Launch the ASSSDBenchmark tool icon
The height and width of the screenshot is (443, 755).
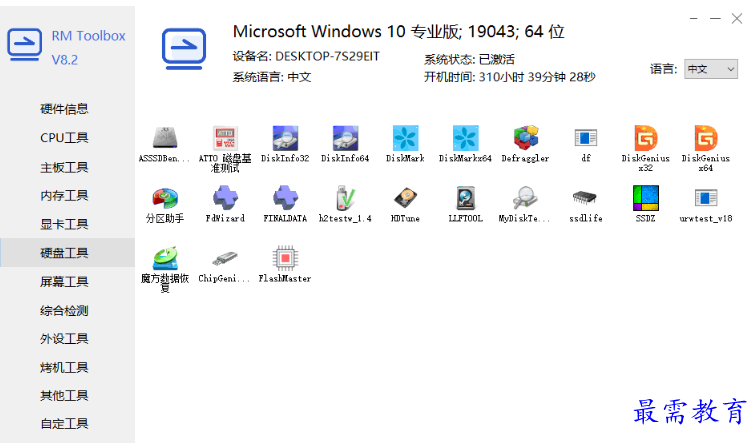(165, 139)
